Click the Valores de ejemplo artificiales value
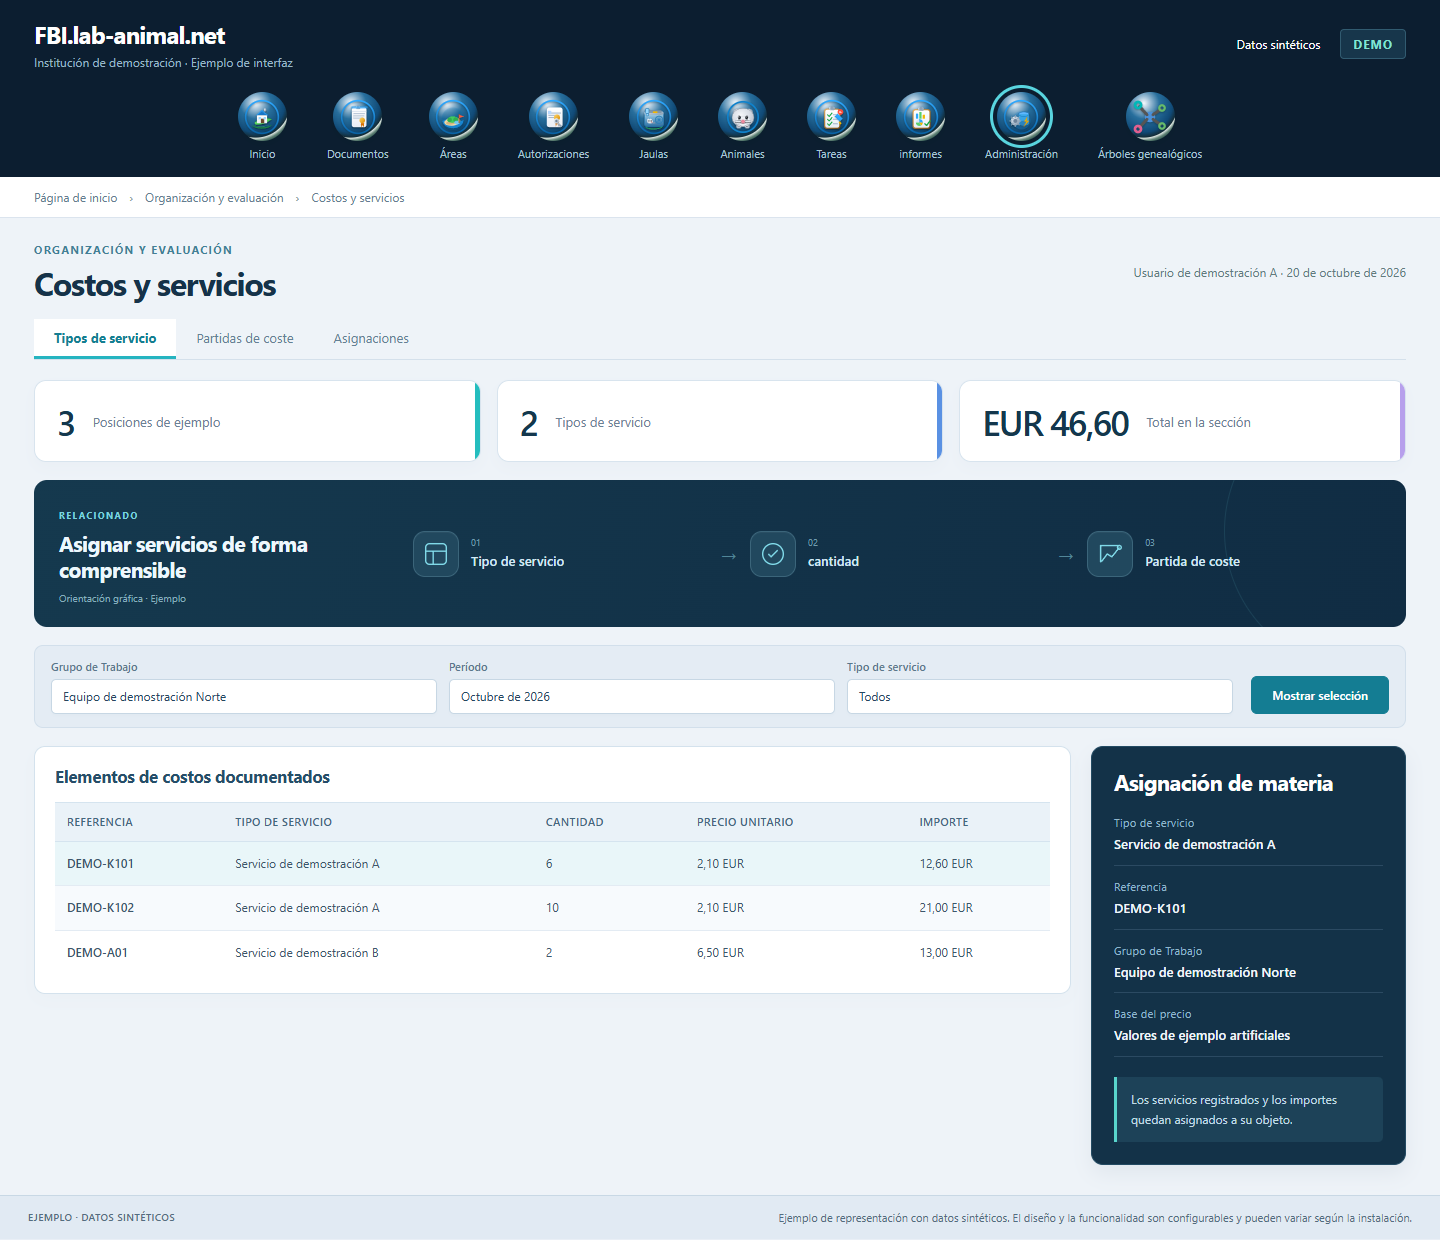The width and height of the screenshot is (1440, 1240). [x=1202, y=1036]
